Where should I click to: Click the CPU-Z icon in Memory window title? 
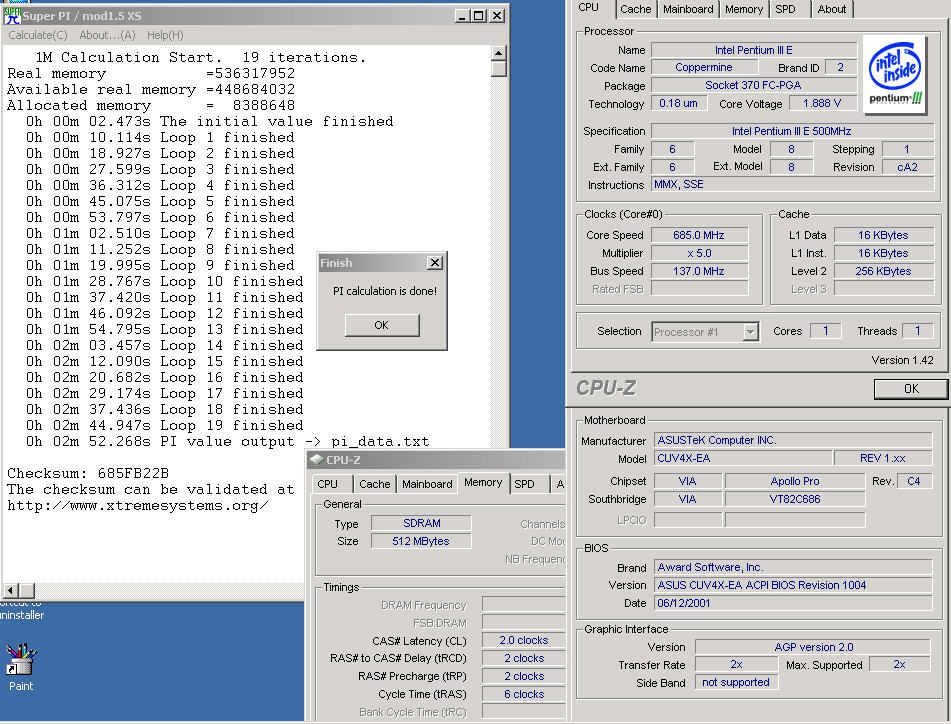click(x=317, y=460)
